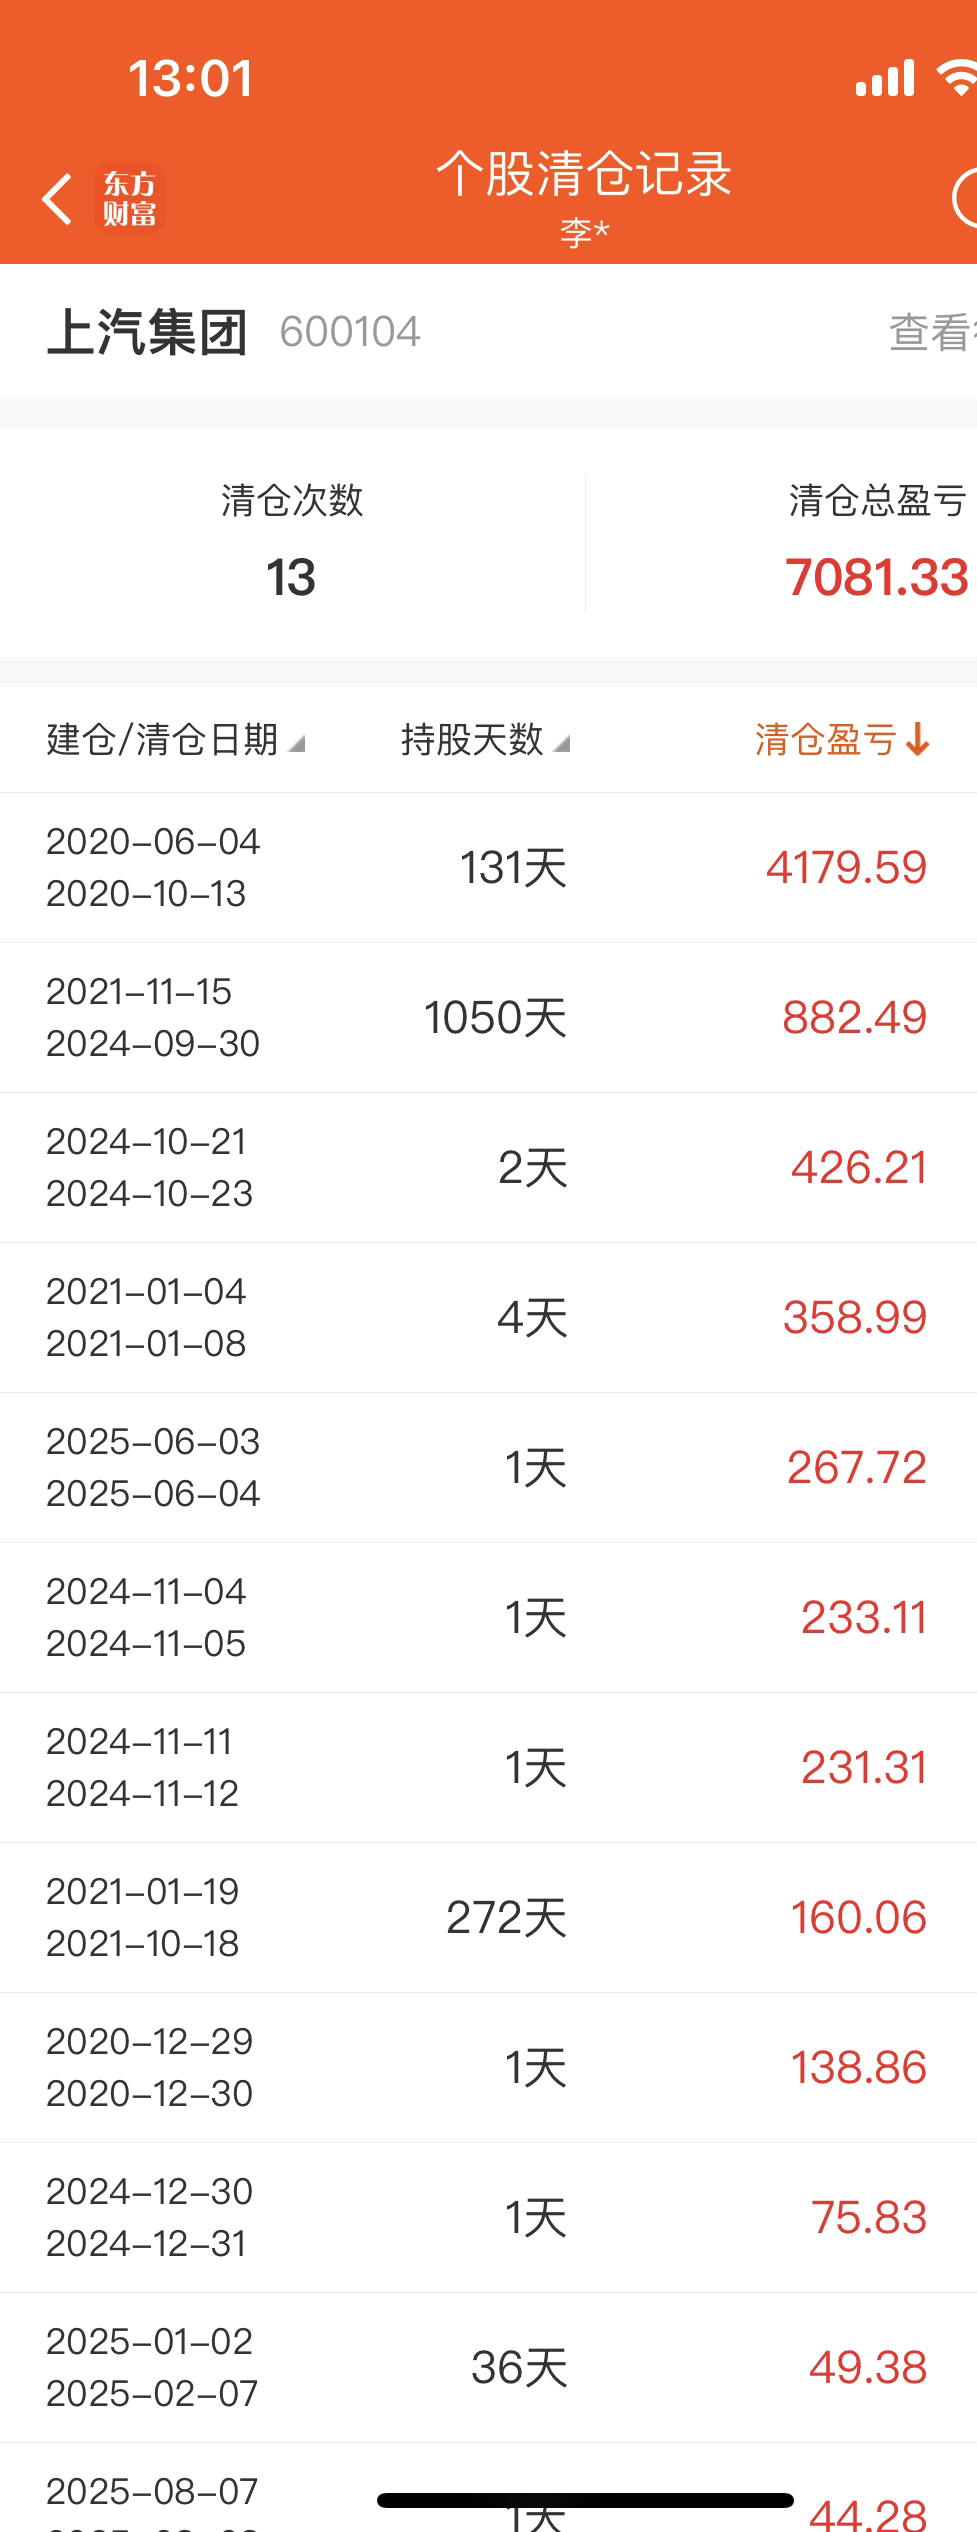The image size is (977, 2532).
Task: Open the 131天 holding record with 4179.59 profit
Action: click(x=488, y=867)
